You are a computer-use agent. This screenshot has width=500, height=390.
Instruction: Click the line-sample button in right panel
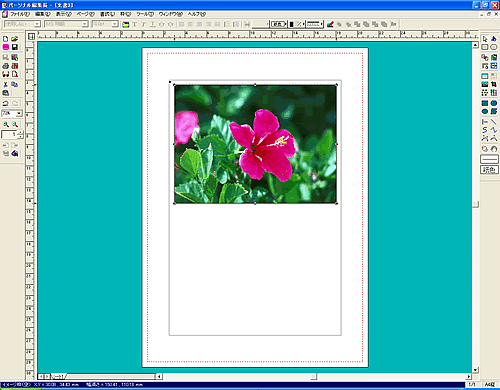coord(489,159)
